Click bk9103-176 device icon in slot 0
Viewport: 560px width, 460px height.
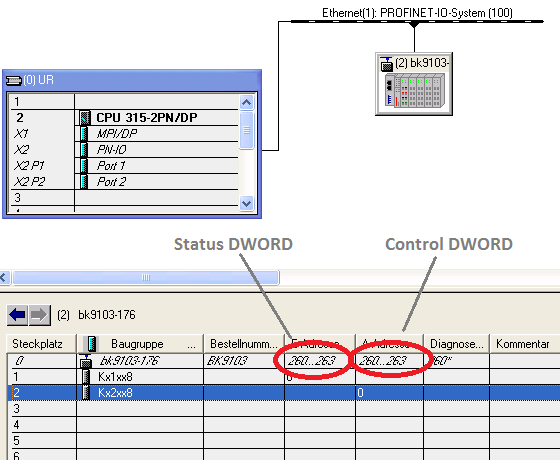[x=86, y=361]
